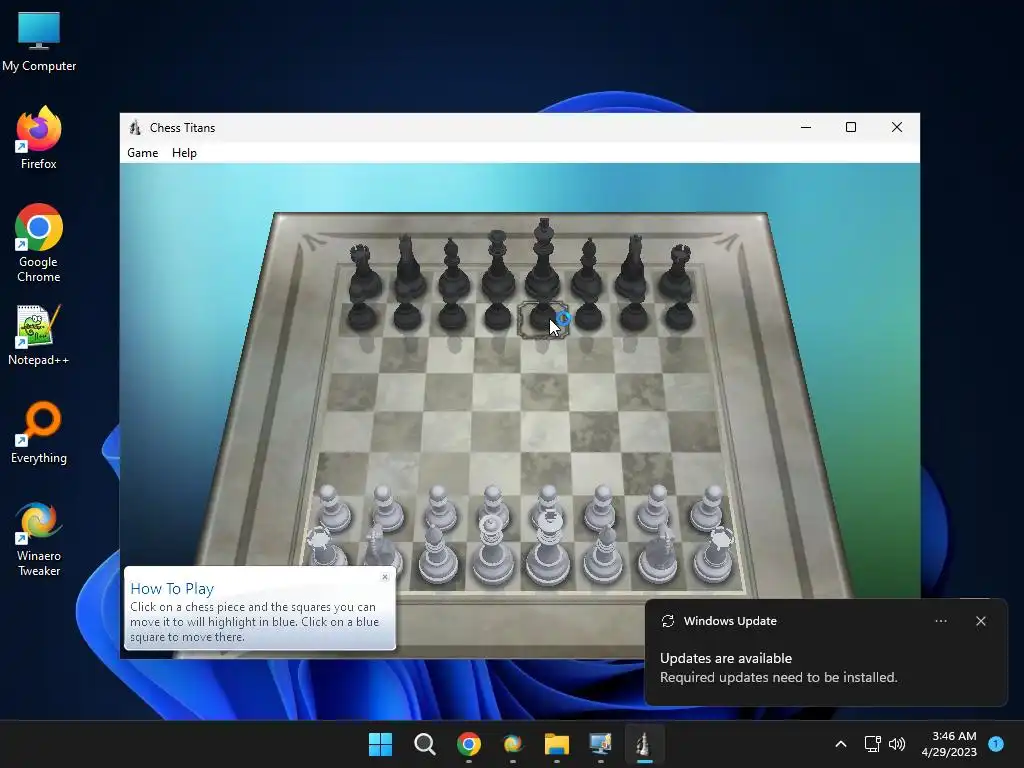Click the black king piece
Image resolution: width=1024 pixels, height=768 pixels.
coord(543,260)
